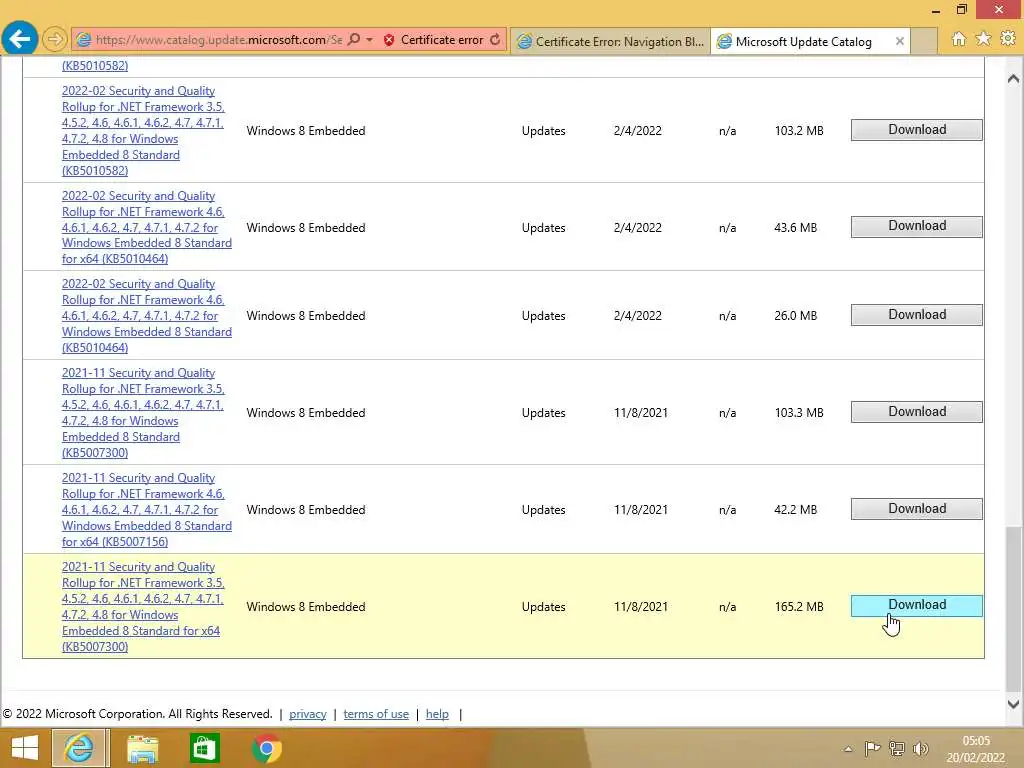
Task: Click the taskbar clock showing 05:05
Action: (x=976, y=749)
